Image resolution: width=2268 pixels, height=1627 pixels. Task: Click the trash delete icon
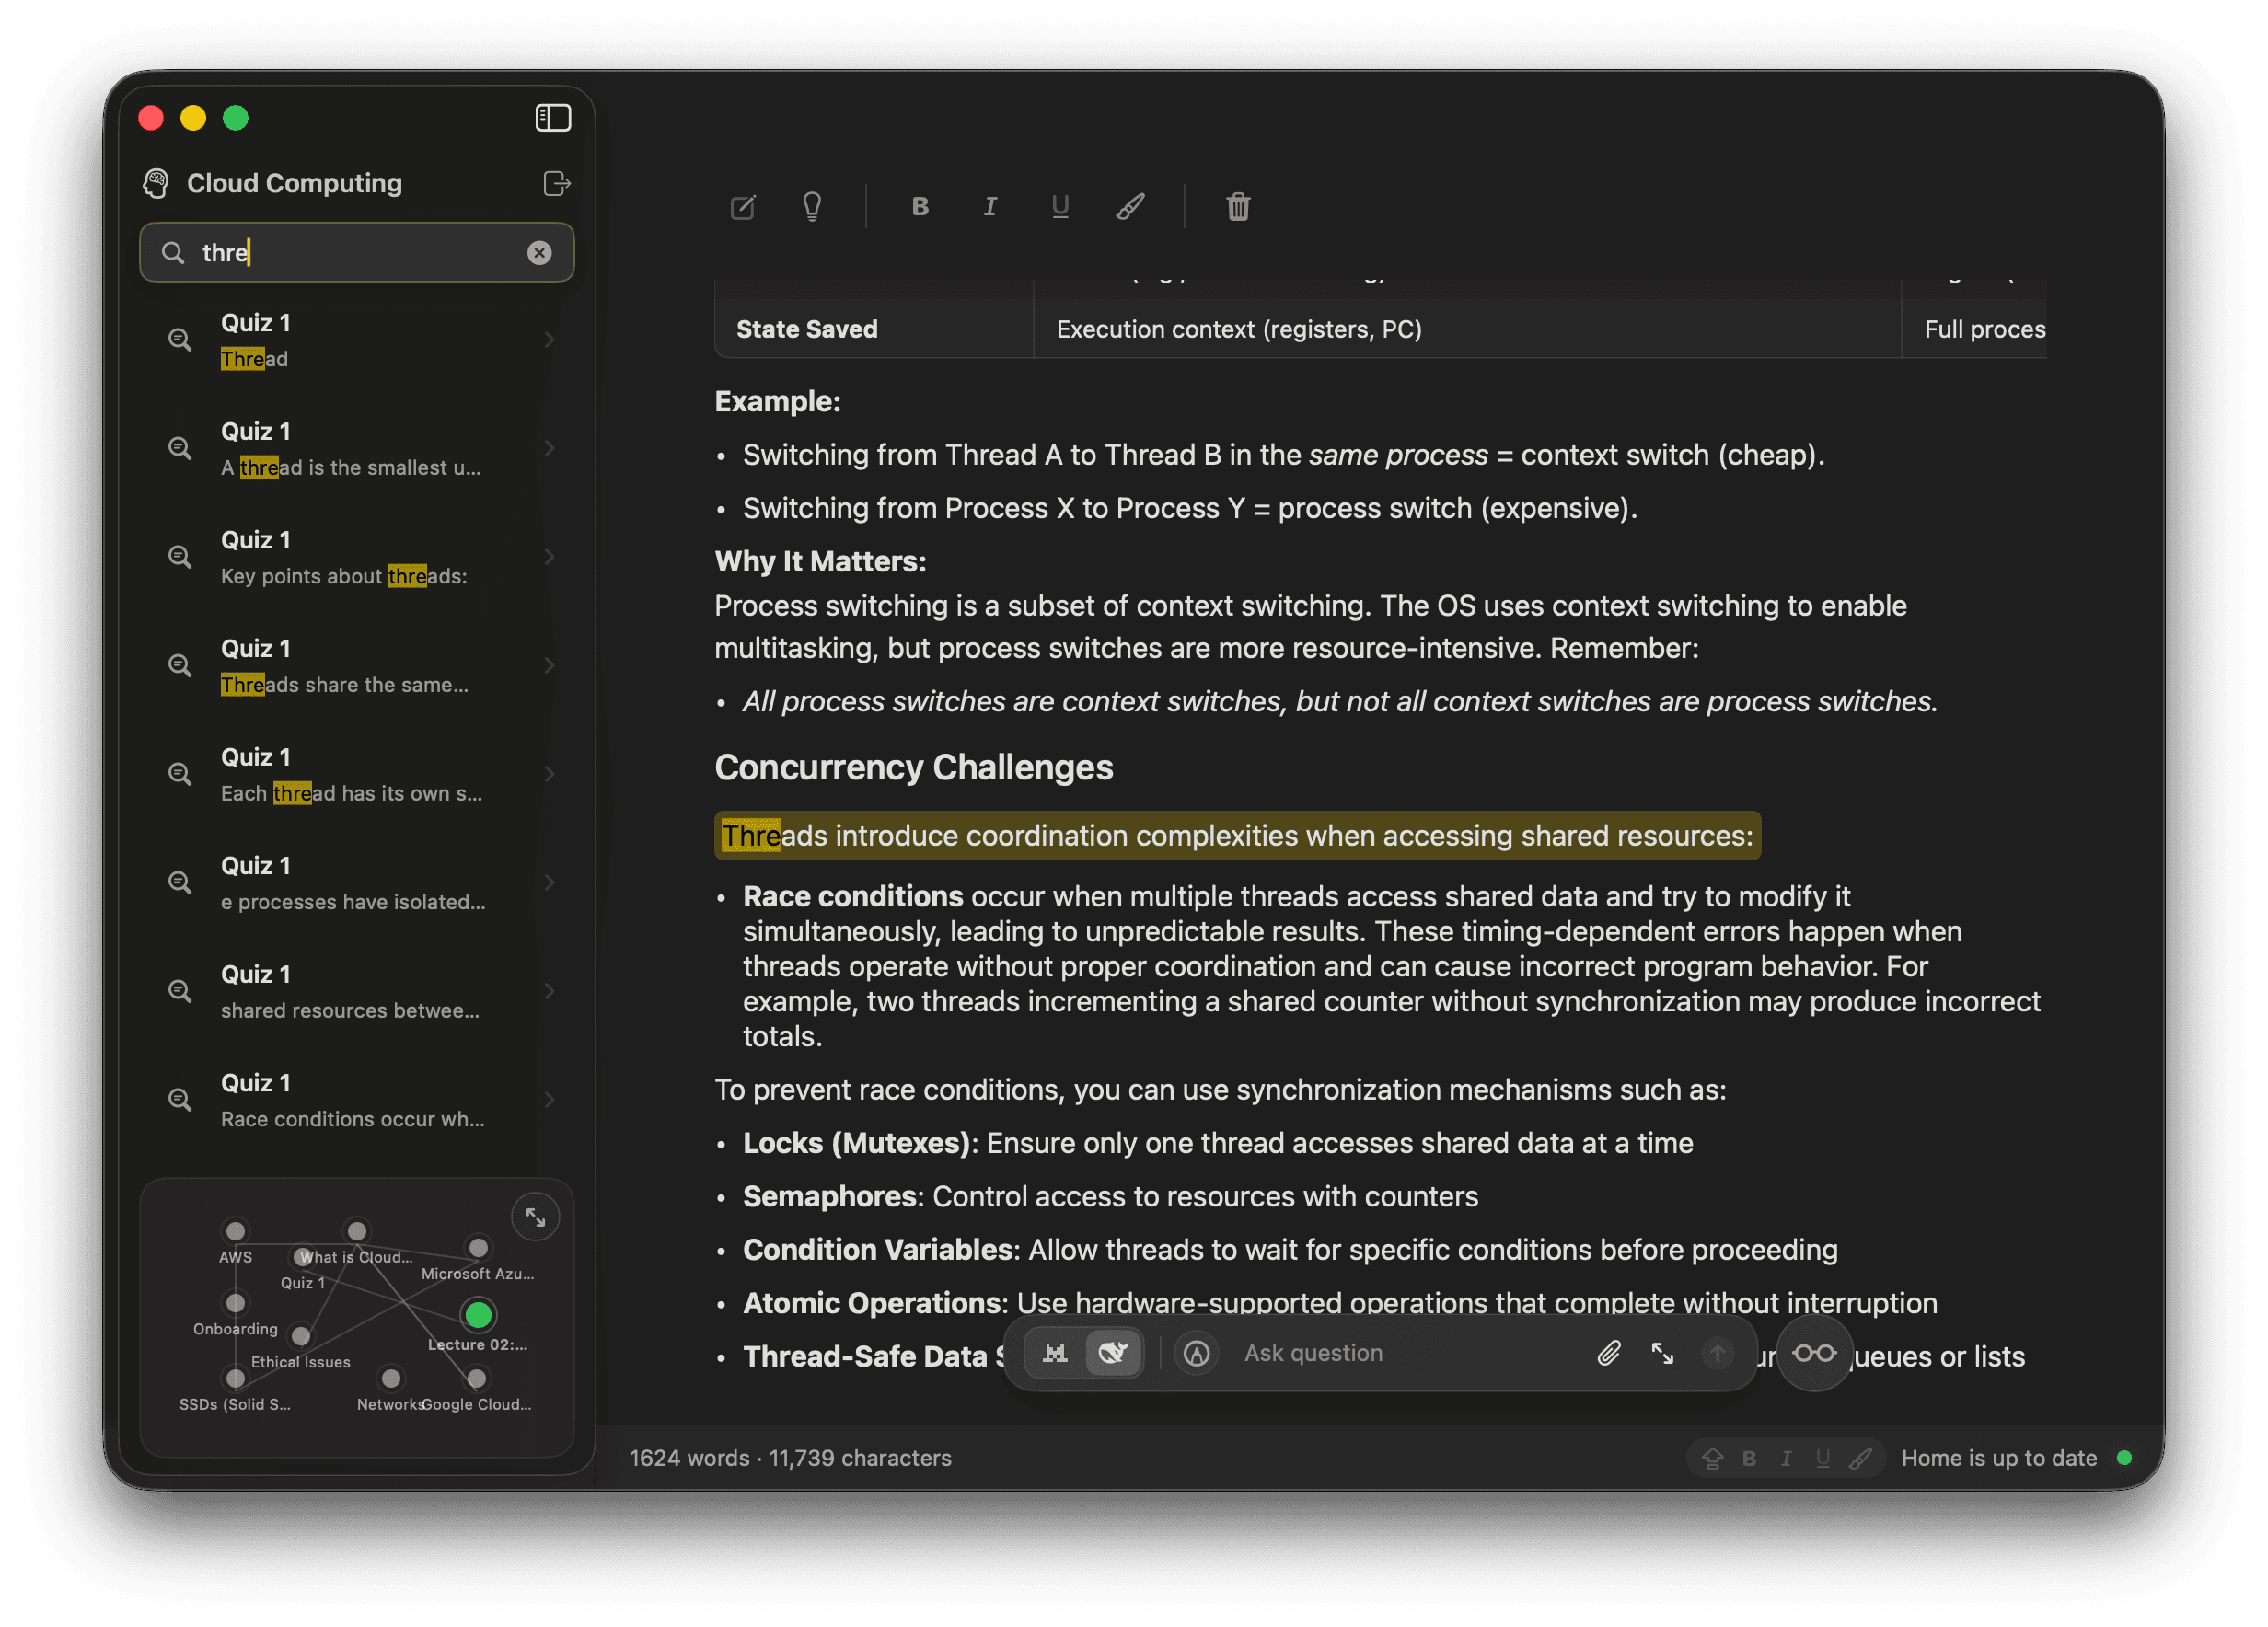(1238, 207)
